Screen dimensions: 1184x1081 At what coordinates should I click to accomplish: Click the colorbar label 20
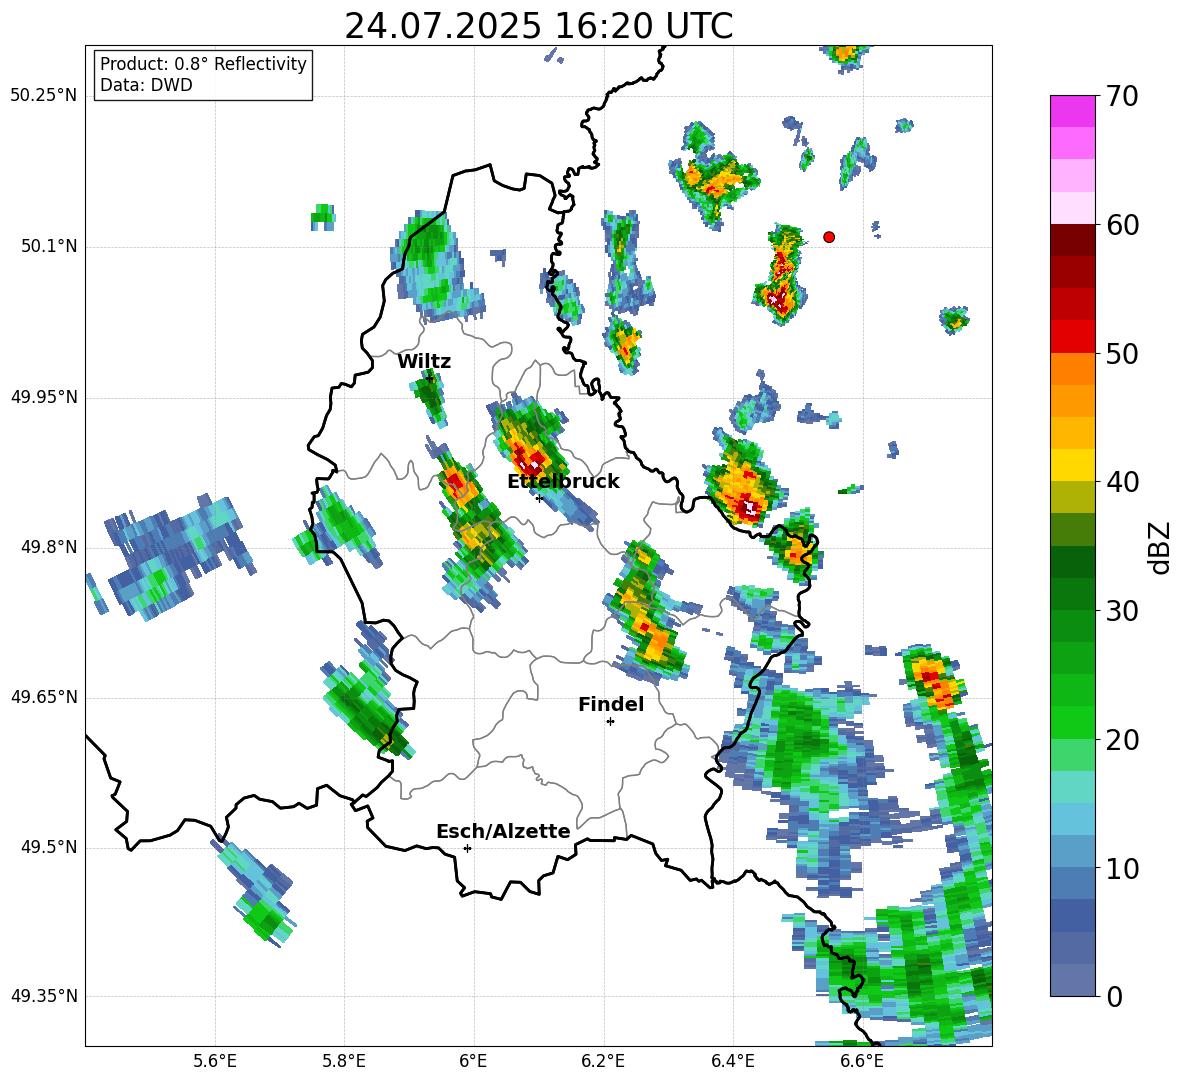coord(1121,740)
